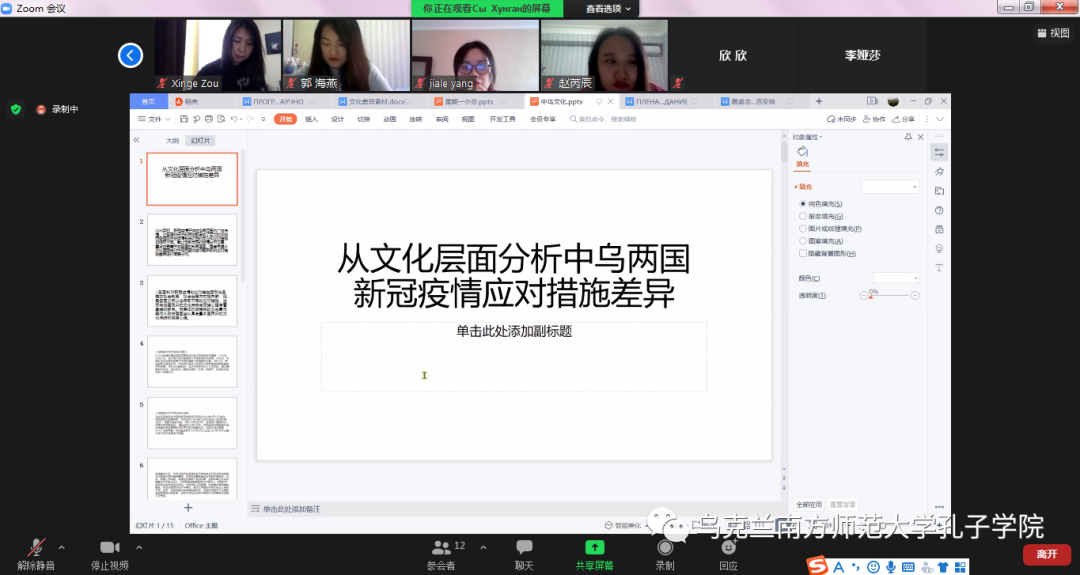Click the paint bucket 填充 fill icon
Viewport: 1080px width, 575px height.
[802, 151]
